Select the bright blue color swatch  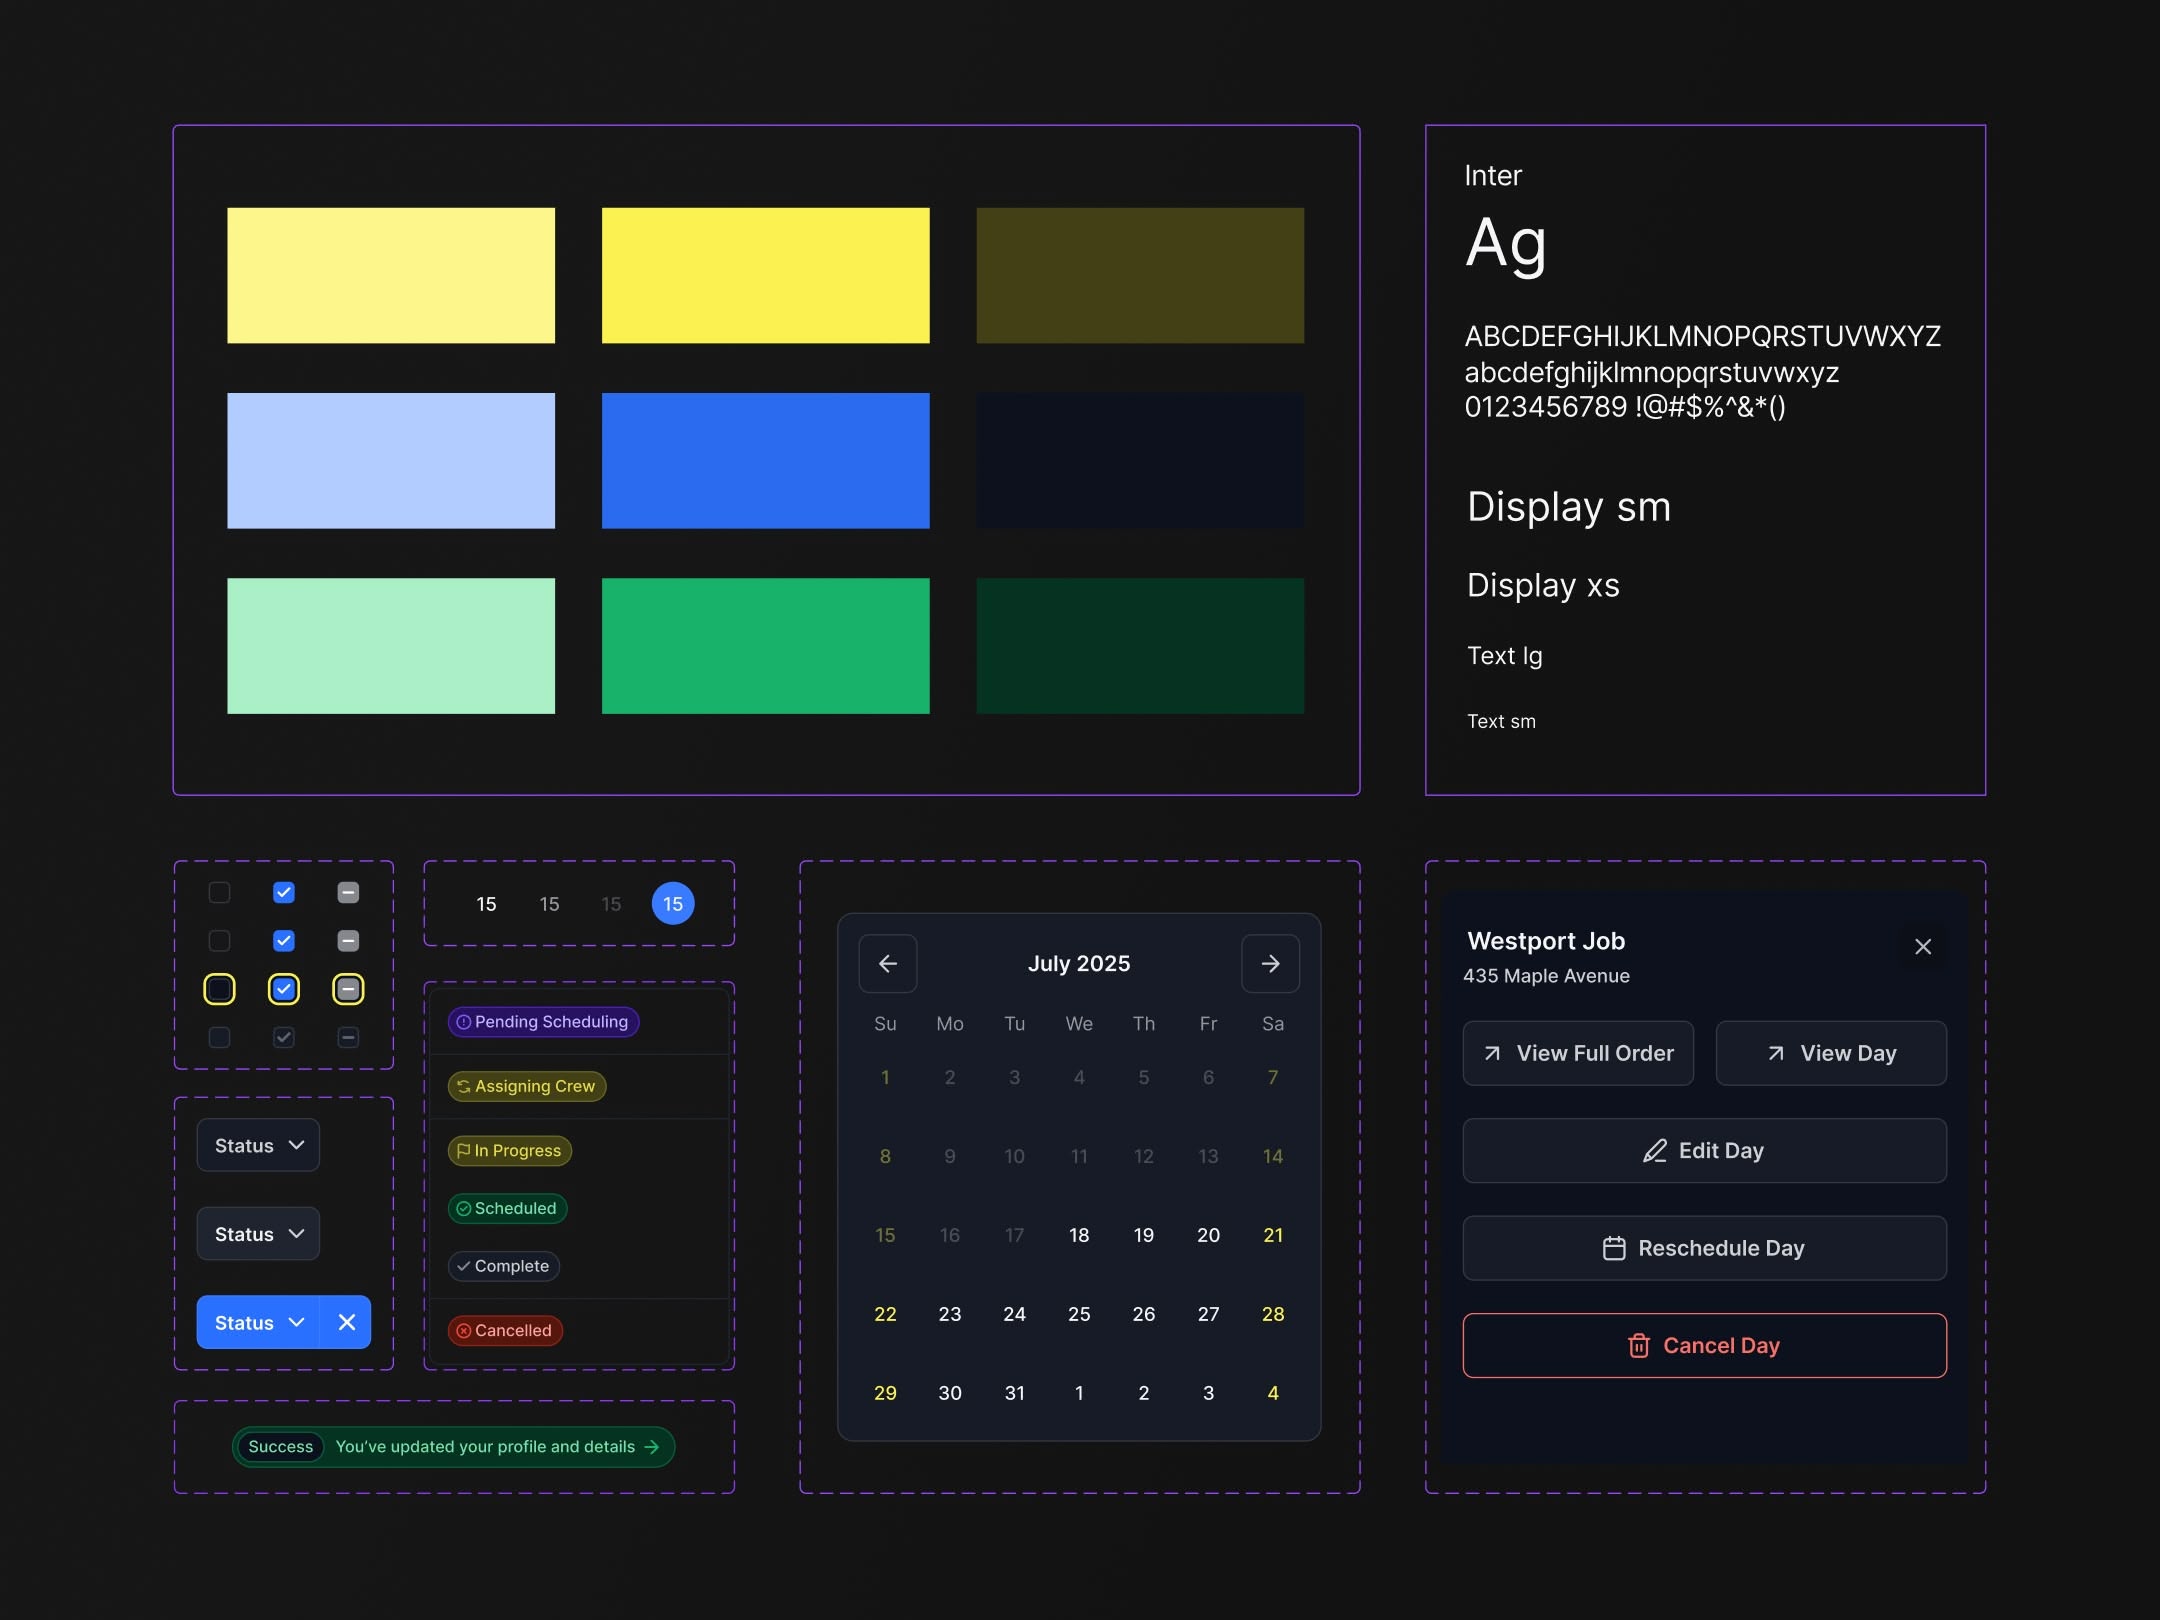point(765,460)
